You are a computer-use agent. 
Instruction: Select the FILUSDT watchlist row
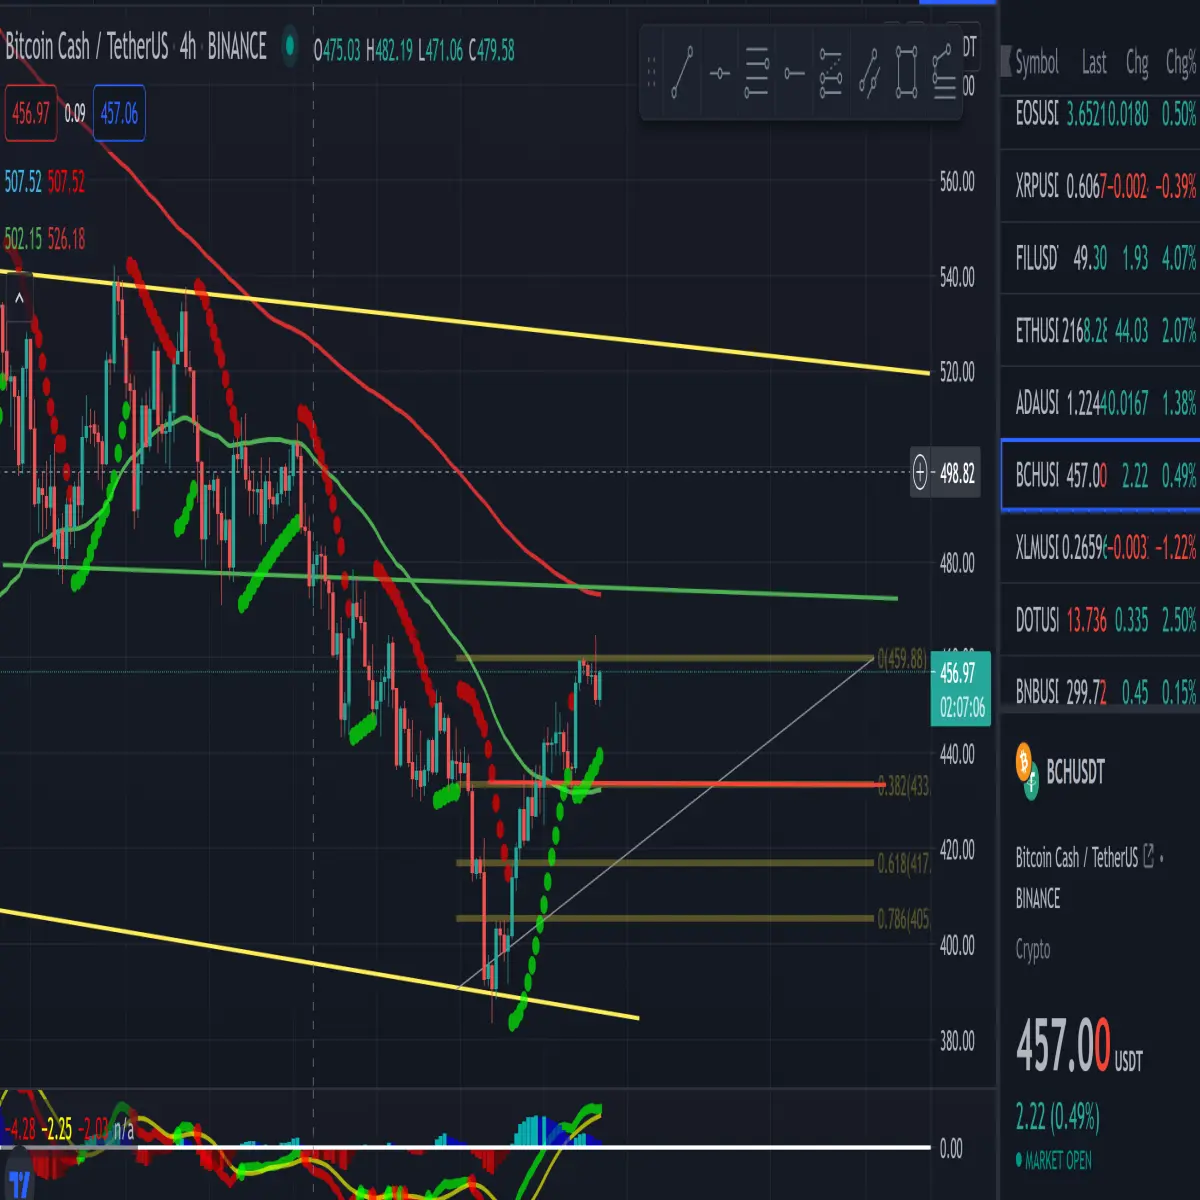(1100, 258)
